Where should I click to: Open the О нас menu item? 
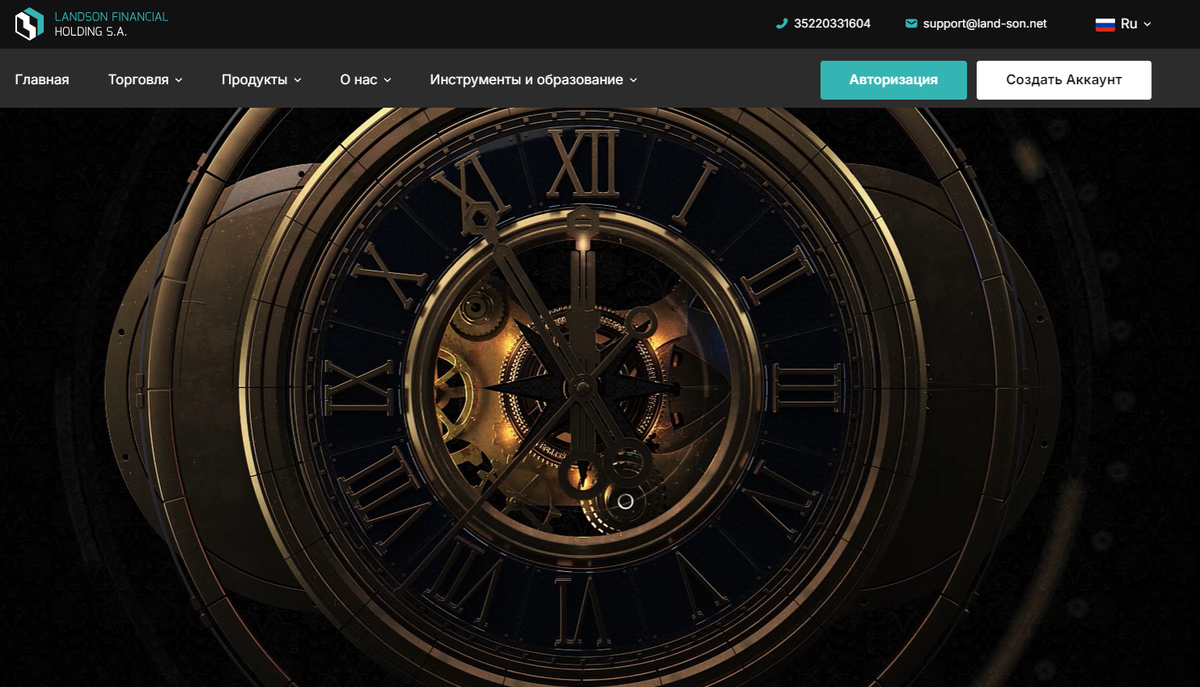point(358,80)
